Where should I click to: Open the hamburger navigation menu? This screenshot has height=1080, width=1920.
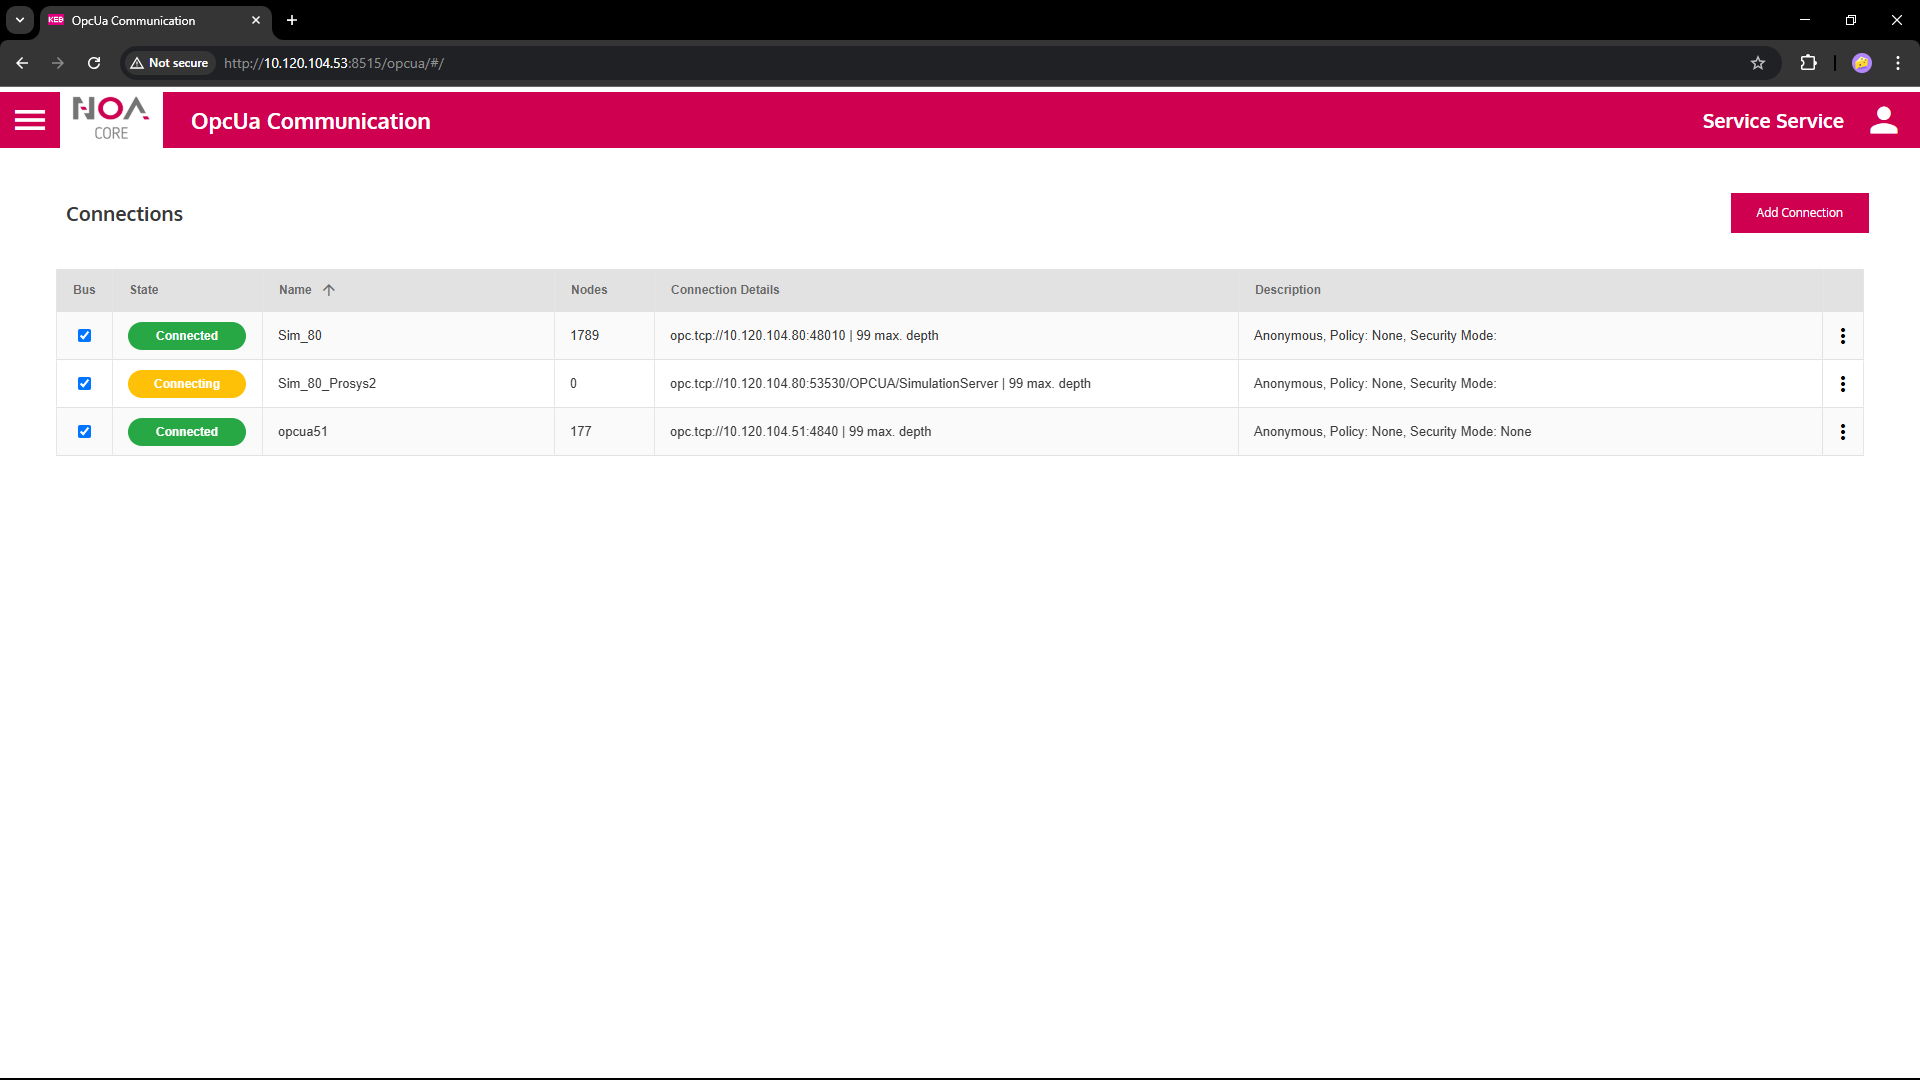pyautogui.click(x=30, y=120)
